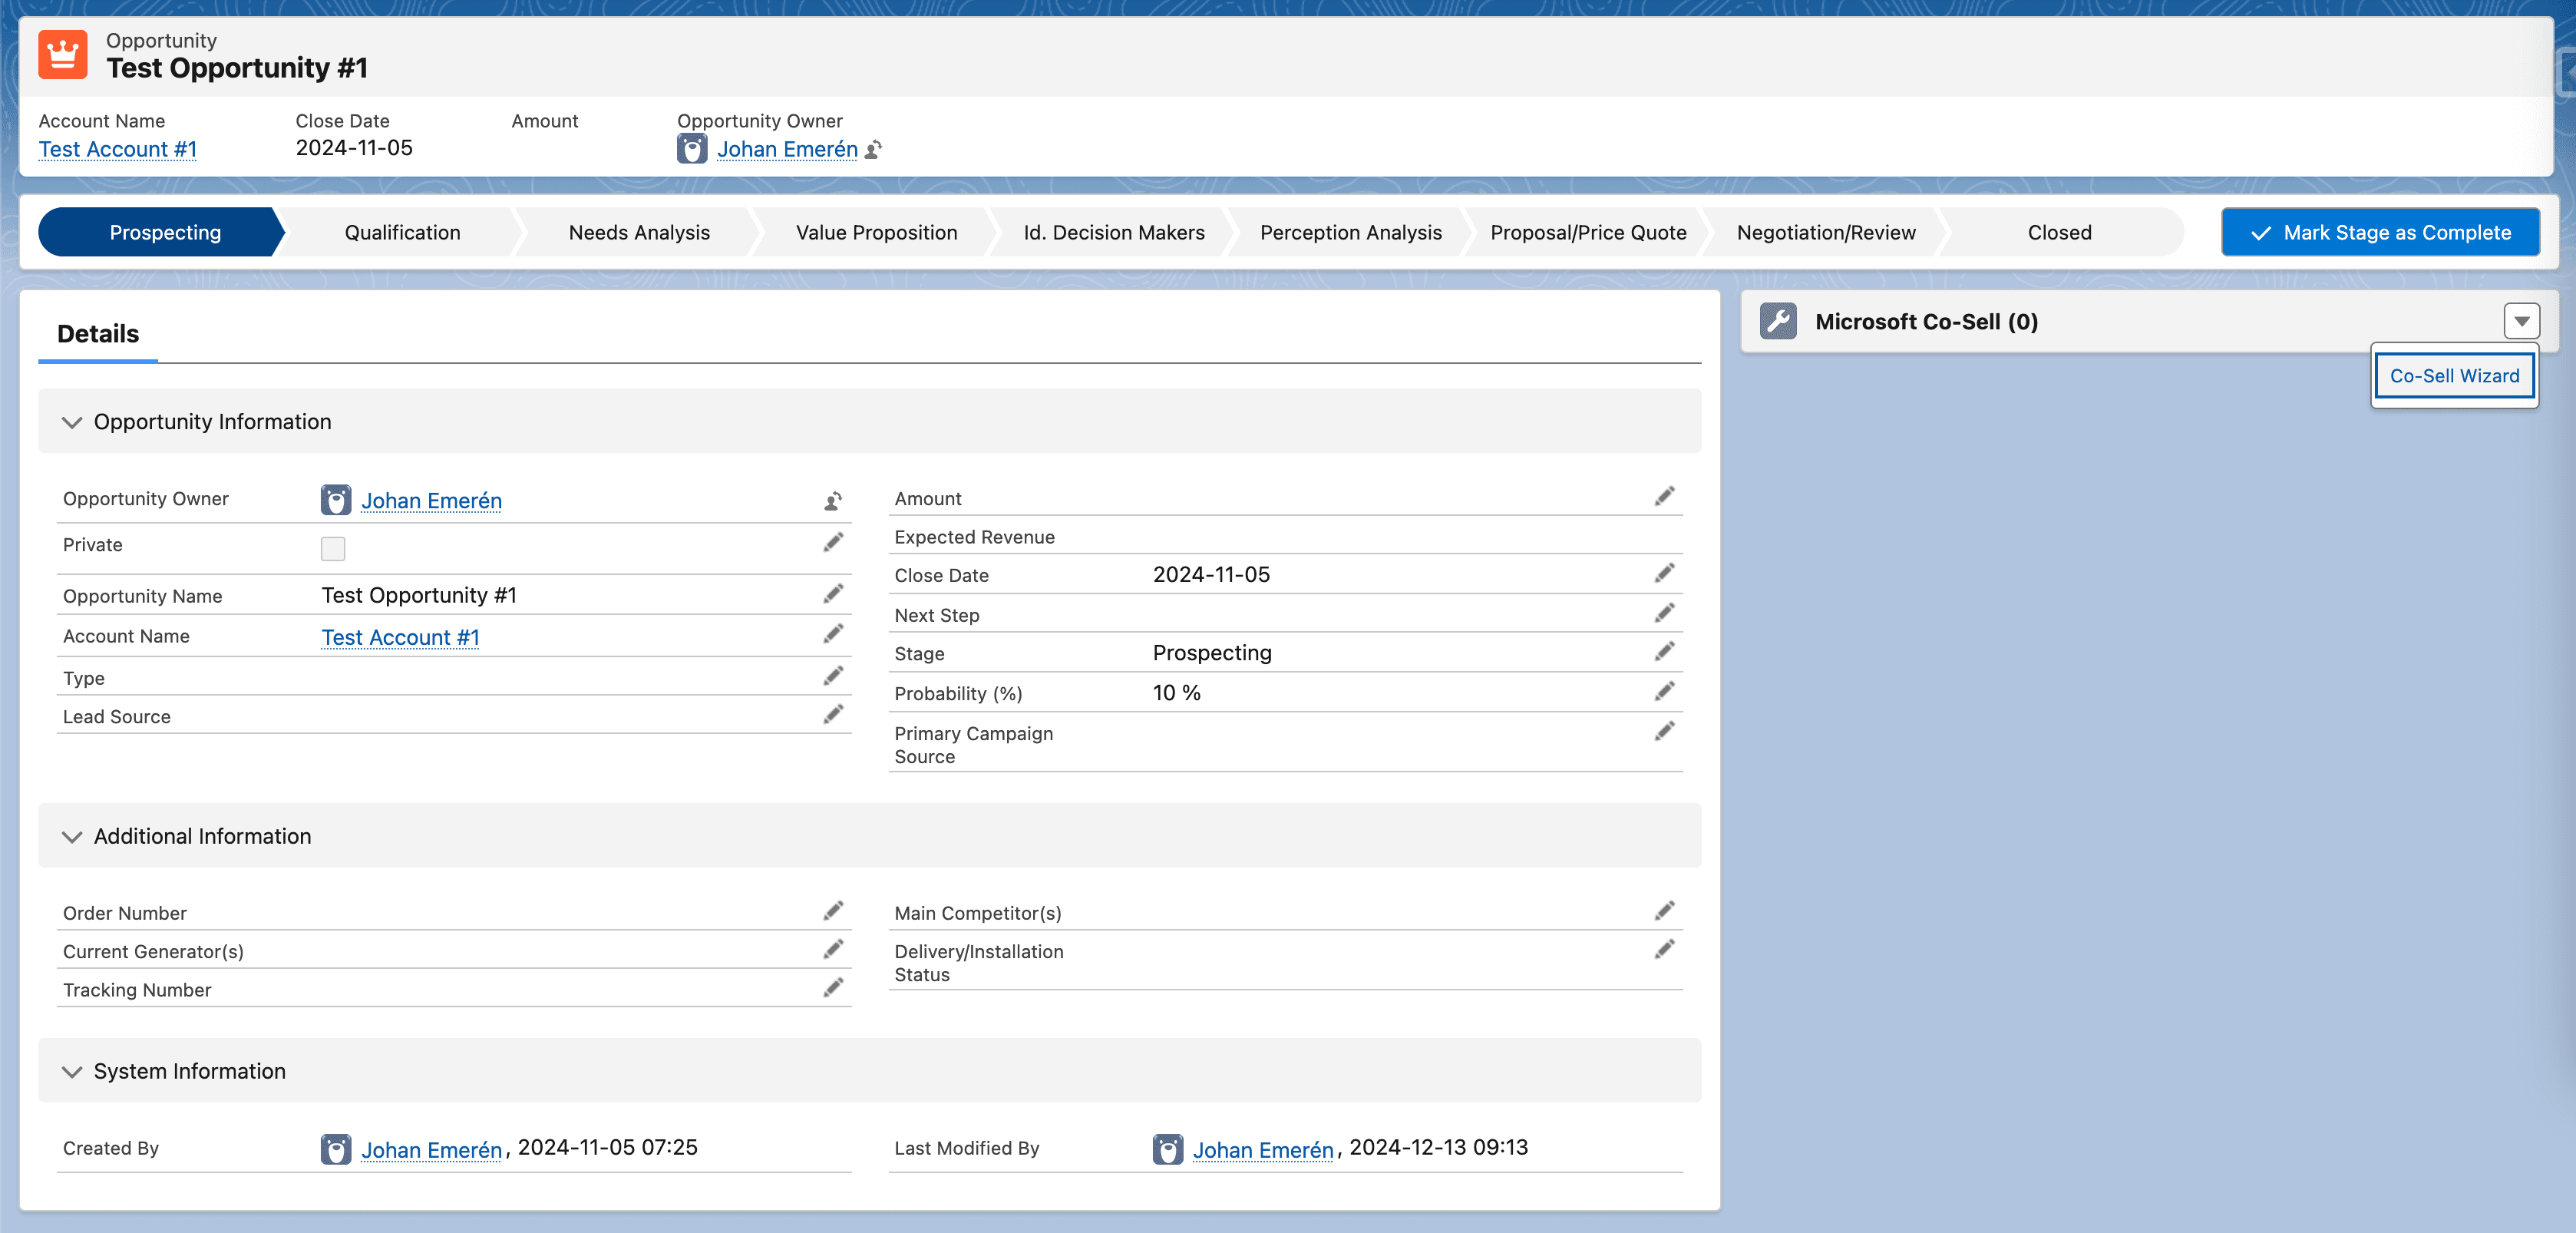Click the Close Date value in details
The height and width of the screenshot is (1233, 2576).
pos(1211,574)
